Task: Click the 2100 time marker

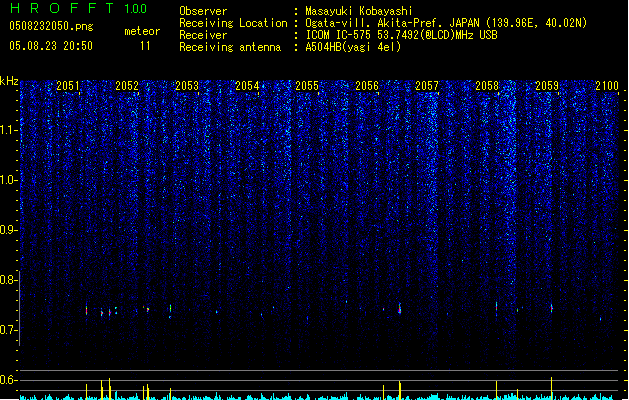Action: point(607,86)
